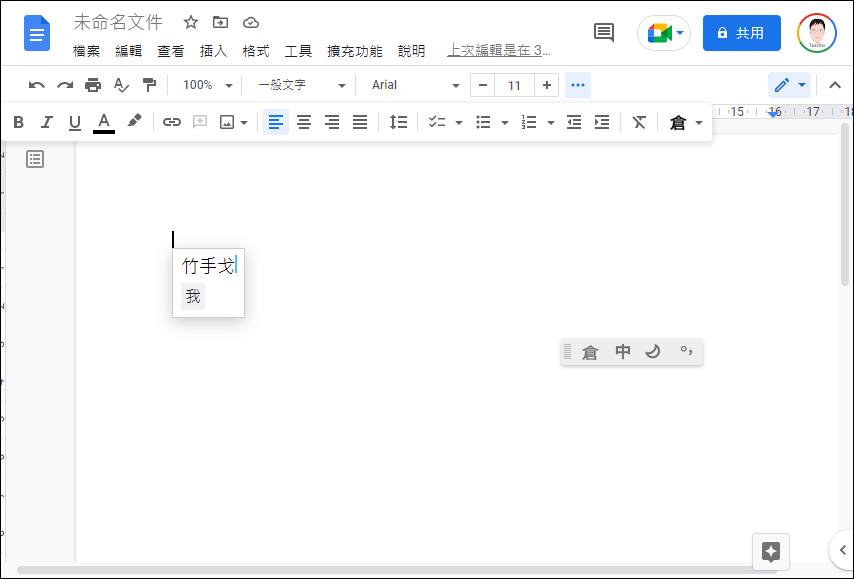Click the insert link icon

pos(172,123)
